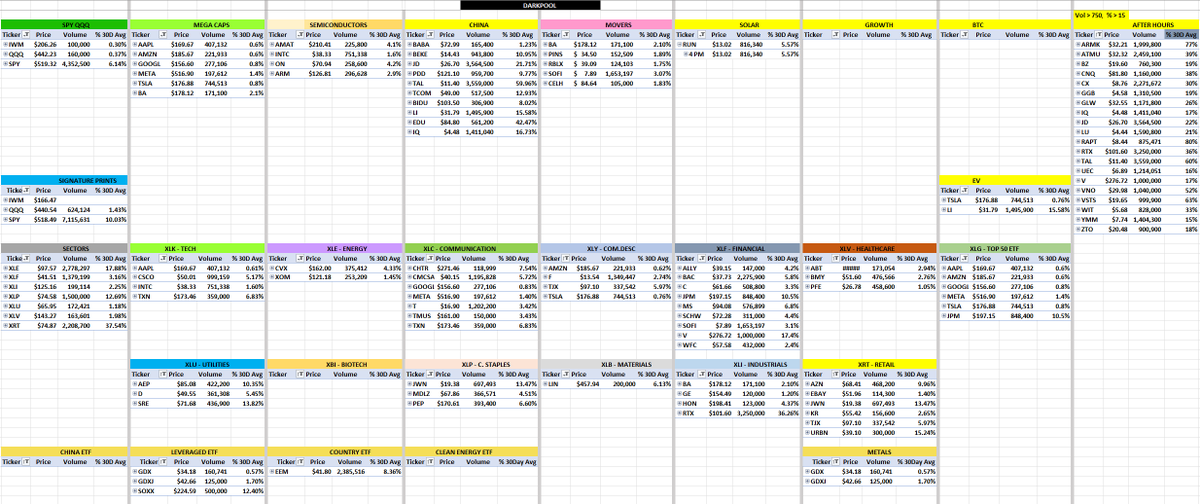Screen dimensions: 1200x504
Task: Expand the GOOGL row in MEGA CAPS table
Action: tap(136, 63)
